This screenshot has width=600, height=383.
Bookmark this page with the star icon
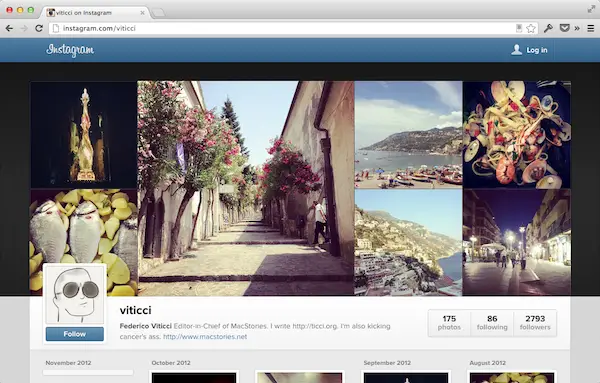tap(531, 28)
